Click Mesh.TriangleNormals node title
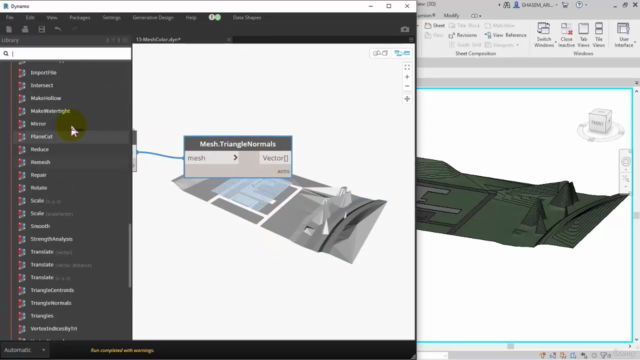The height and width of the screenshot is (360, 640). [x=238, y=144]
